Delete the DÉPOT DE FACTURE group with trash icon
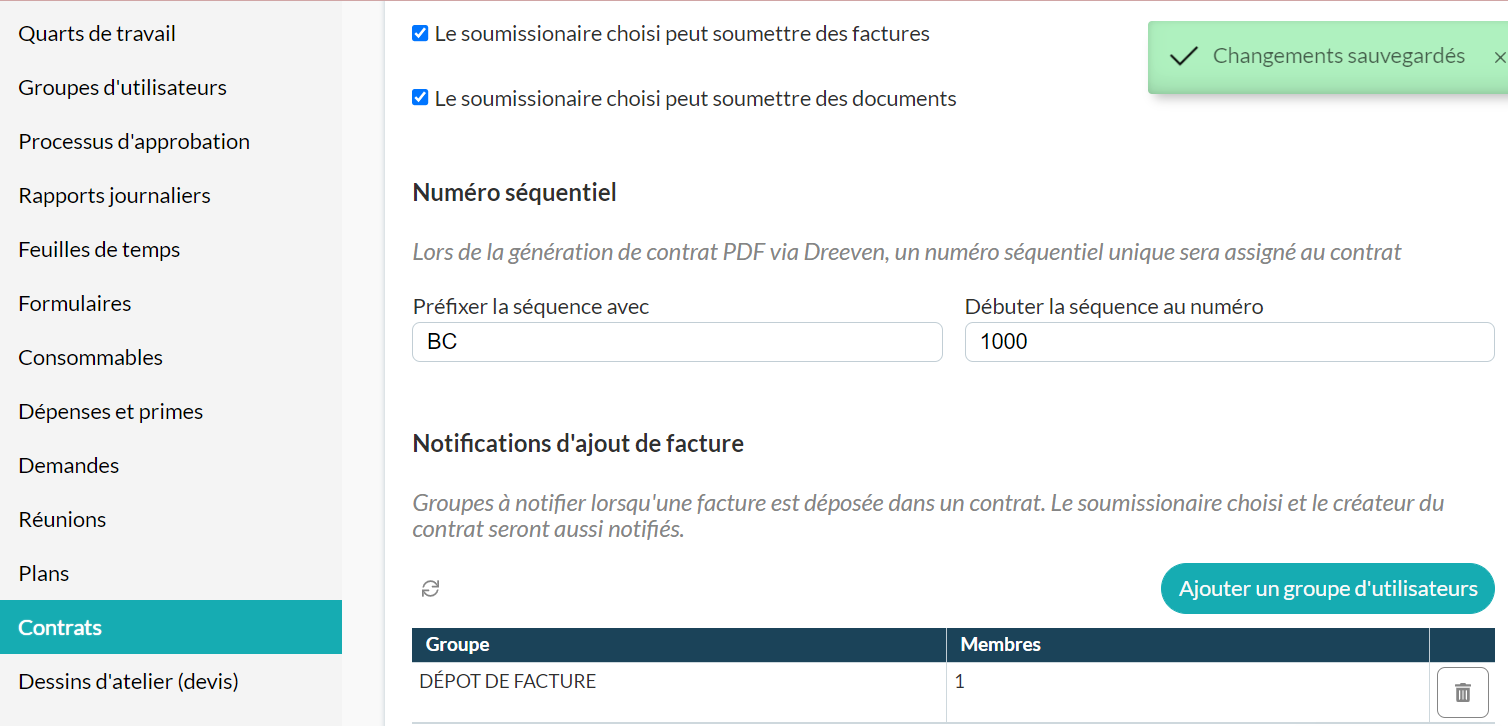This screenshot has width=1508, height=726. click(x=1463, y=692)
